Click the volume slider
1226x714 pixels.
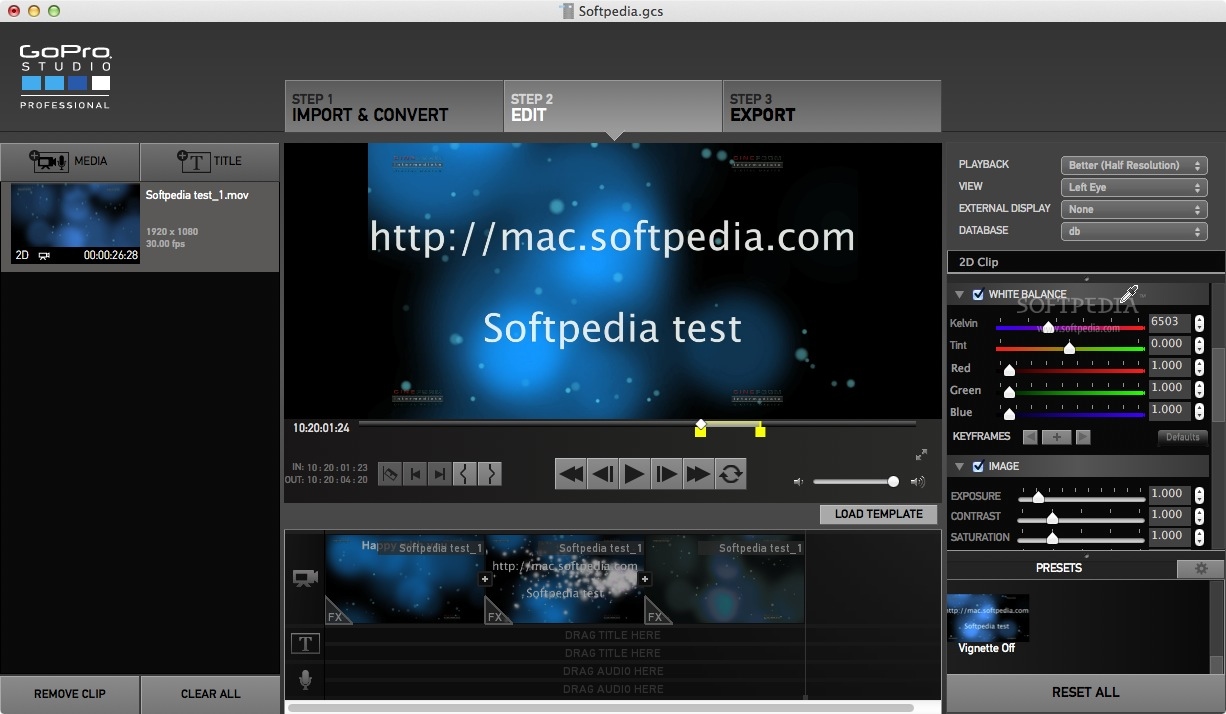pyautogui.click(x=855, y=482)
